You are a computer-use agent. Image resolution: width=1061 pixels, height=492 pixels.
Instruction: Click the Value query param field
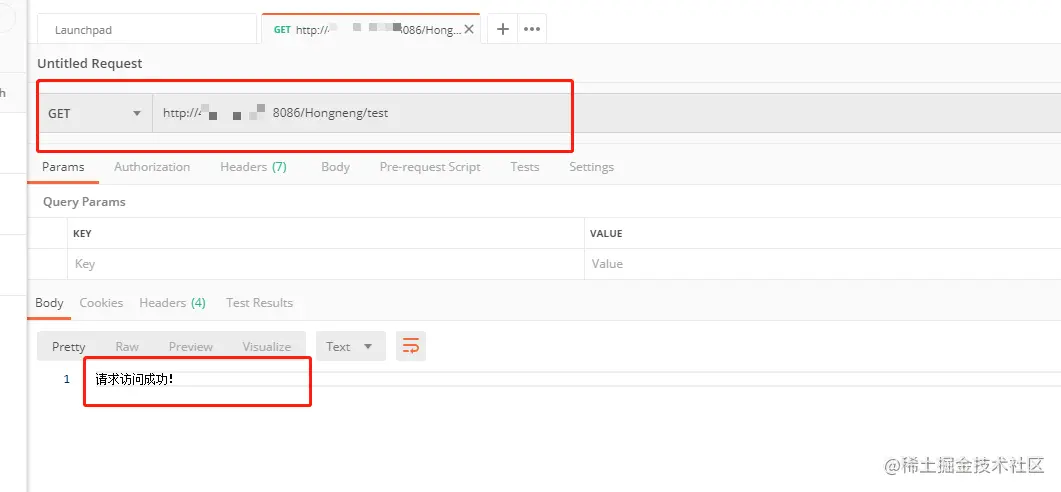(x=823, y=264)
